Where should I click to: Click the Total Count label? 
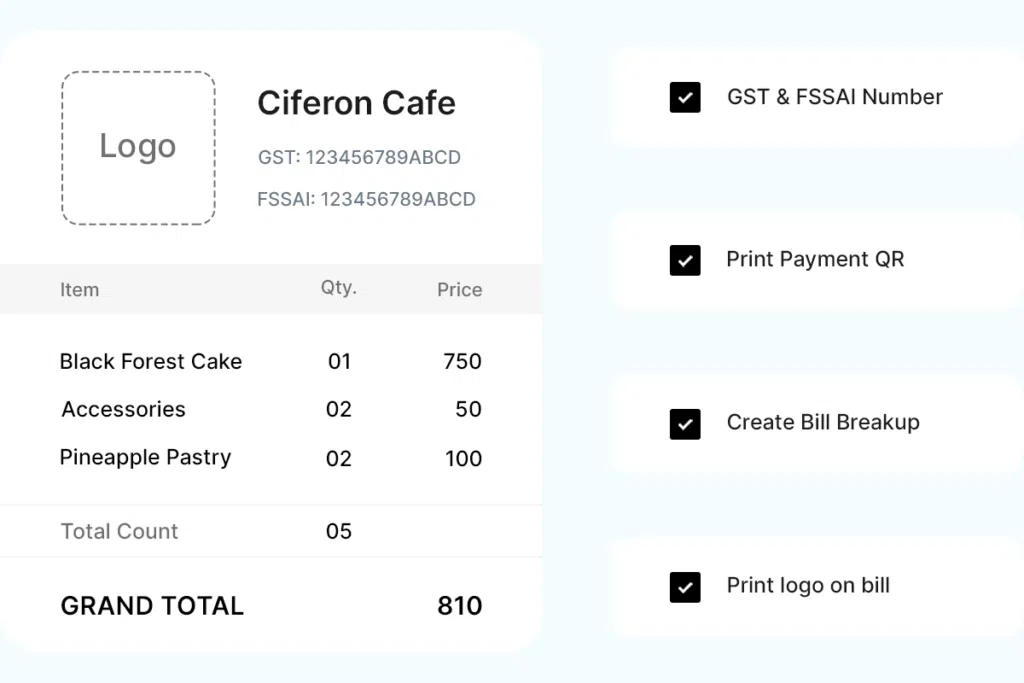pyautogui.click(x=119, y=532)
